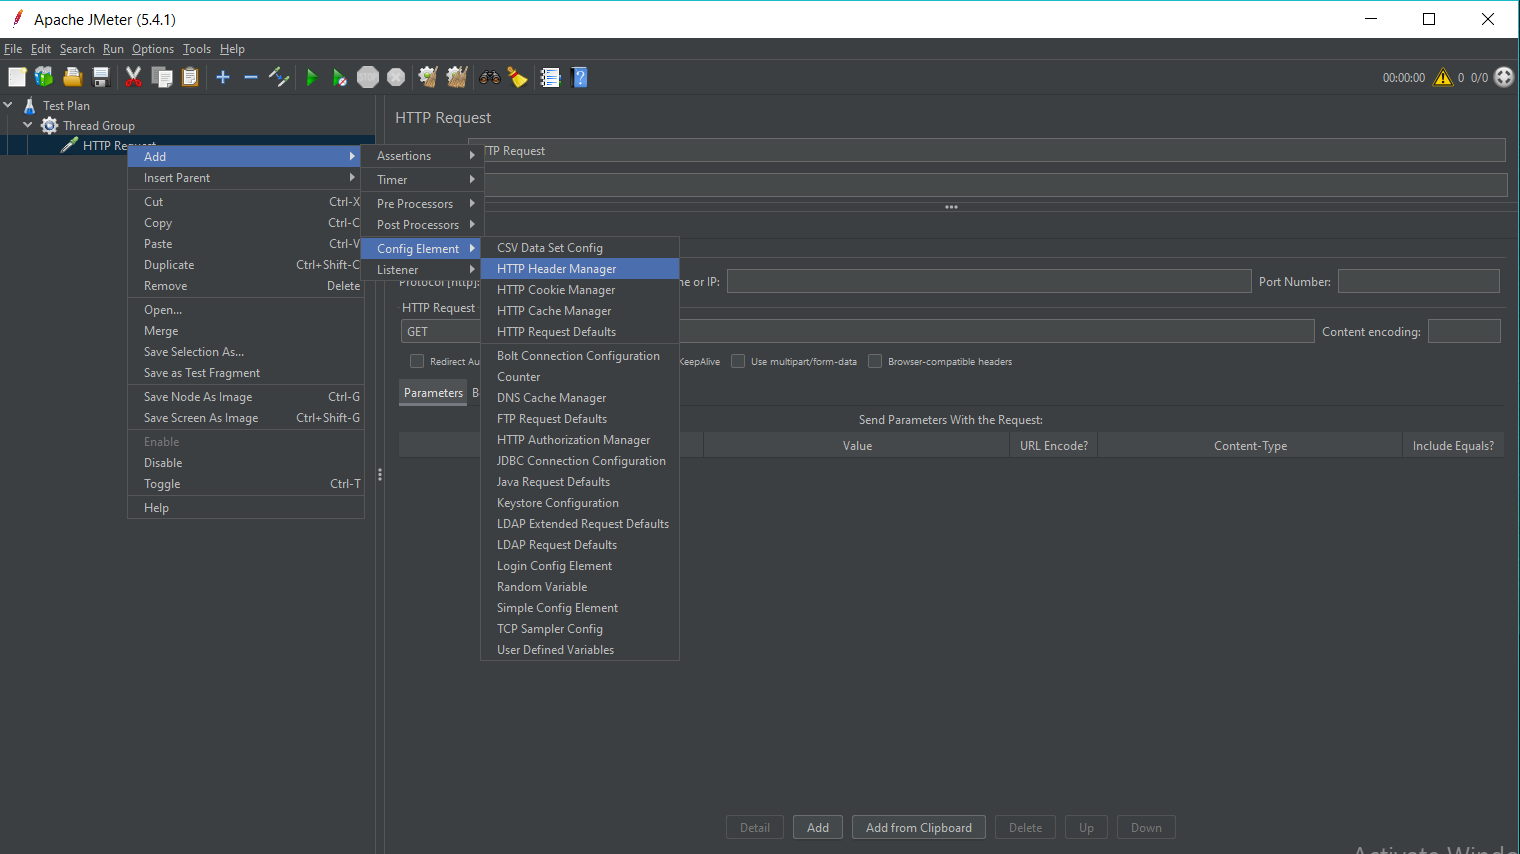Click the Cut scissors icon
Image resolution: width=1520 pixels, height=854 pixels.
pyautogui.click(x=133, y=77)
